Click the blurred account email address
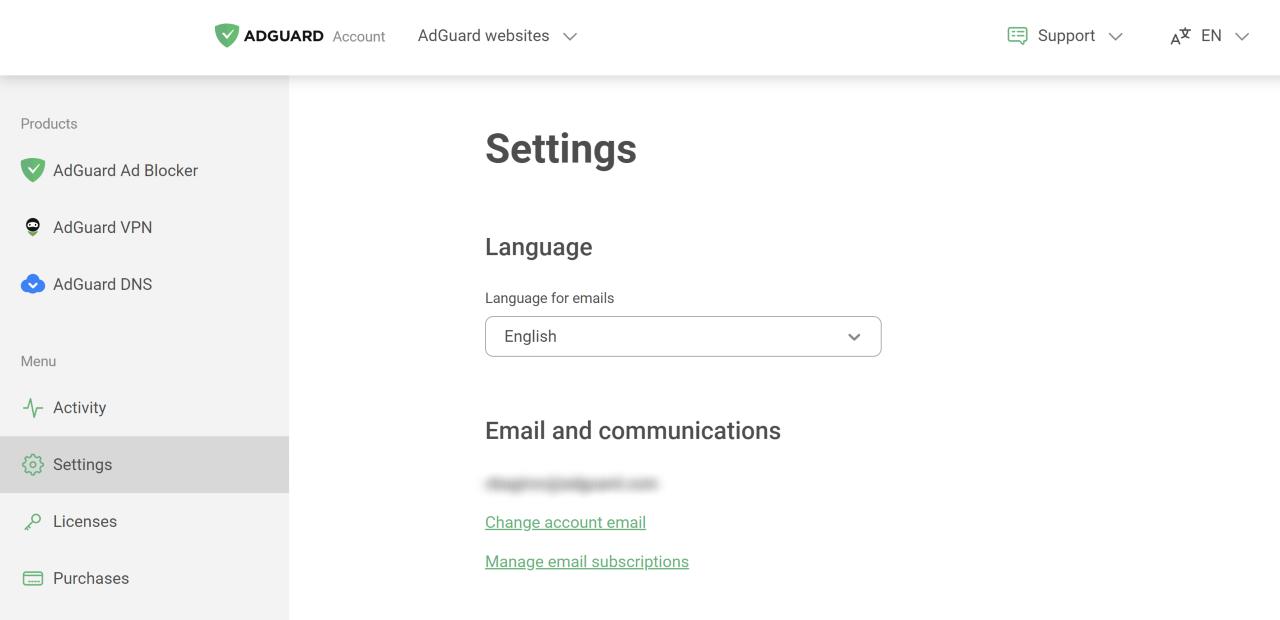Image resolution: width=1280 pixels, height=620 pixels. pyautogui.click(x=572, y=484)
